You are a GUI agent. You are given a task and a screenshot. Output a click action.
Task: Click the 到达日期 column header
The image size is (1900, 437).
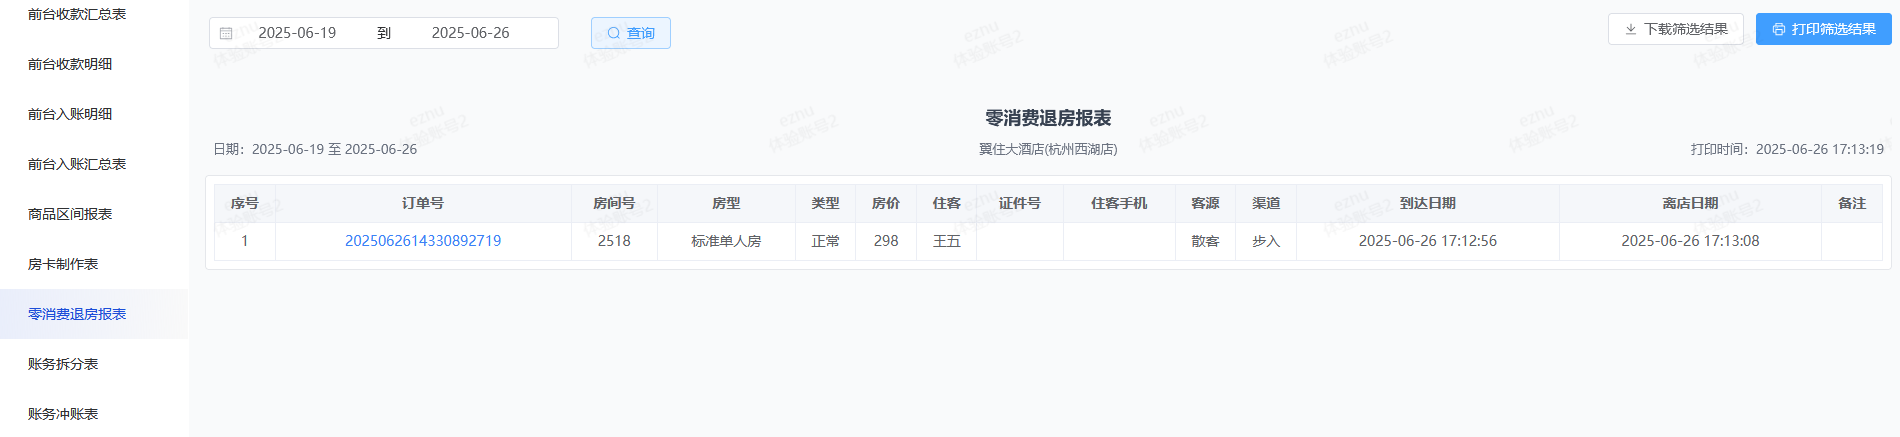click(1428, 203)
